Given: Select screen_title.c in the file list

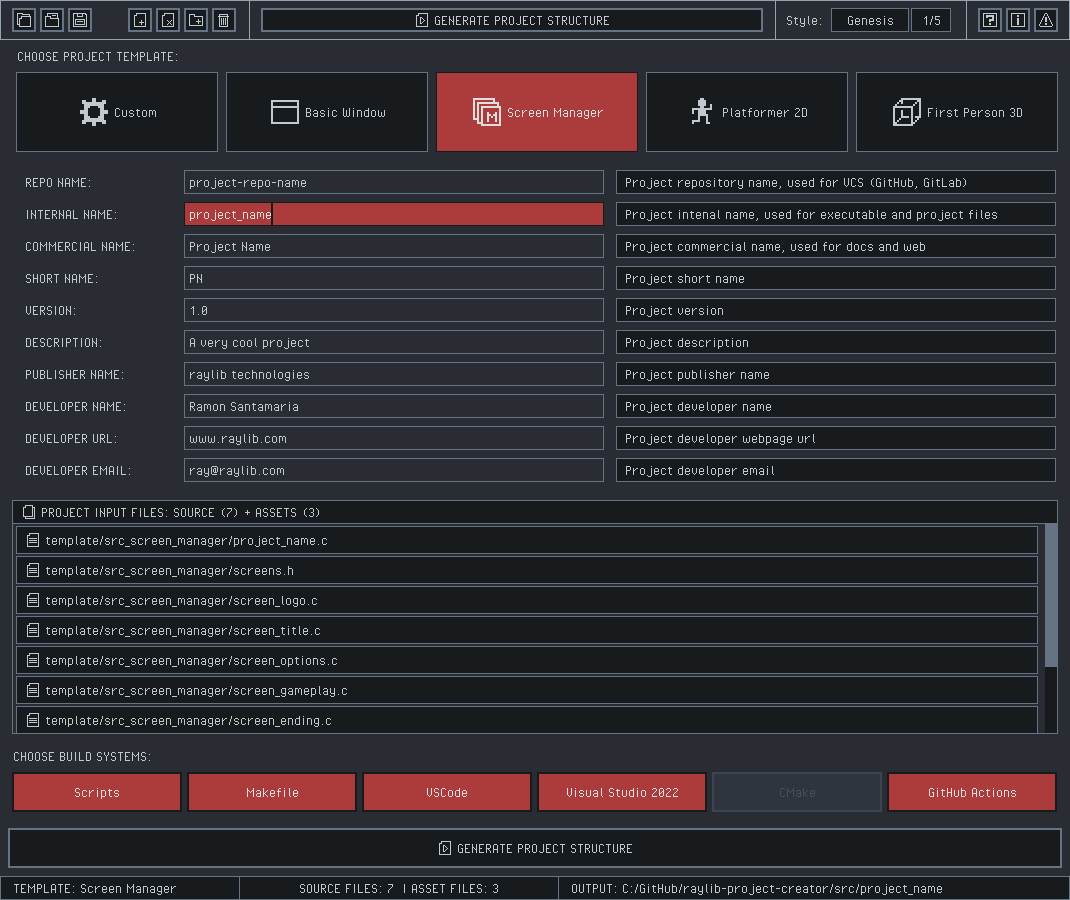Looking at the screenshot, I should click(x=527, y=630).
